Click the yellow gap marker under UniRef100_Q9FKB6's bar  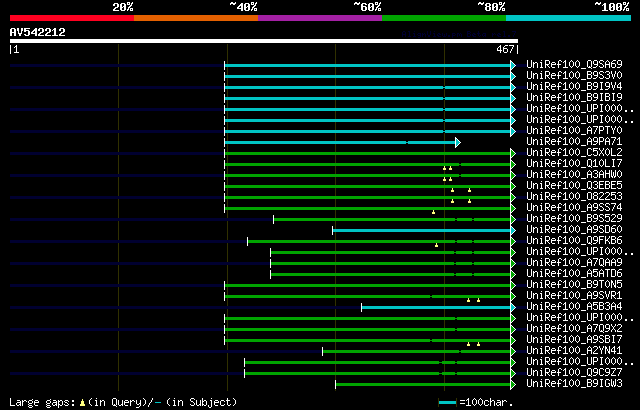click(436, 245)
